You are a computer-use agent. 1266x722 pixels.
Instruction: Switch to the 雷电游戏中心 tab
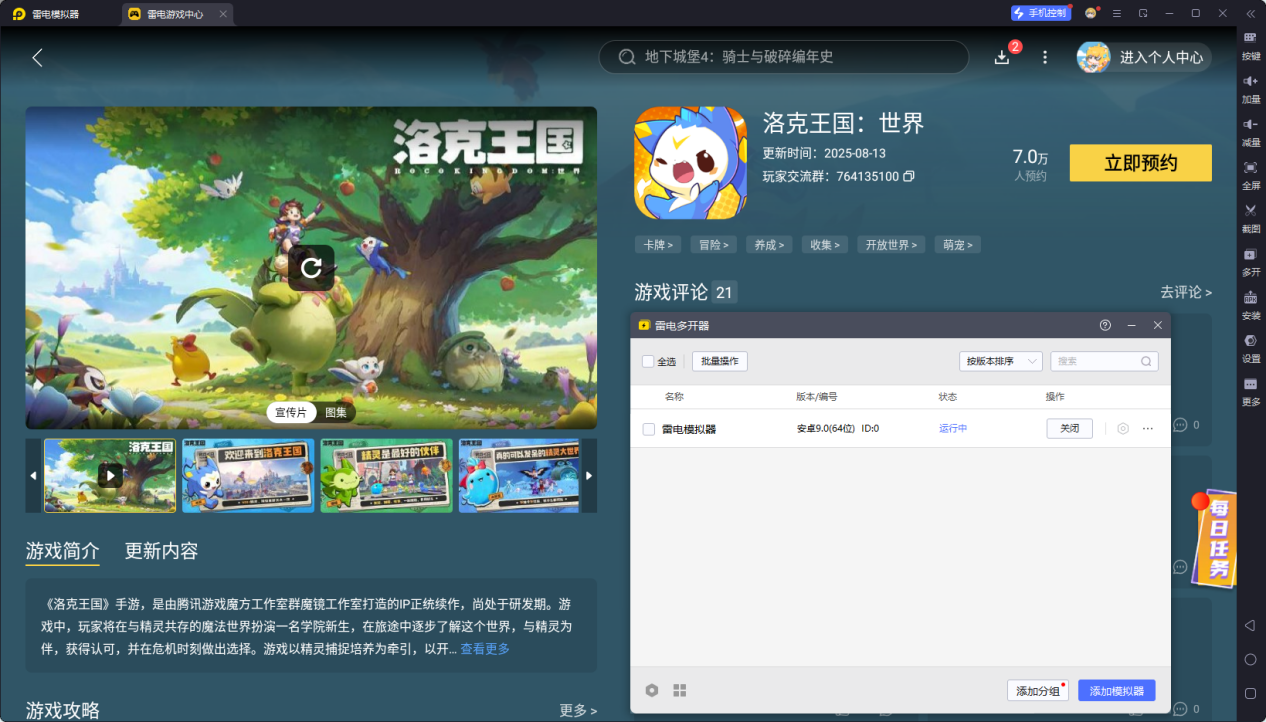175,14
